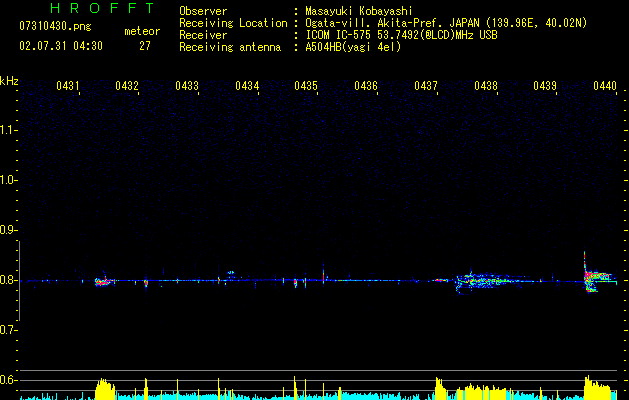Screen dimensions: 629x400
Task: Click the yellow power bars below 0440
Action: coord(600,388)
